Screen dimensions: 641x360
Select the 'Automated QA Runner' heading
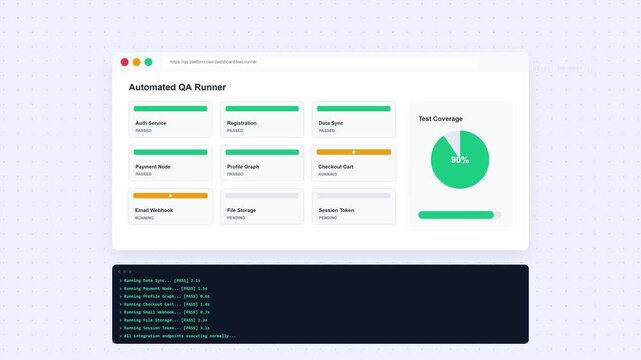177,87
